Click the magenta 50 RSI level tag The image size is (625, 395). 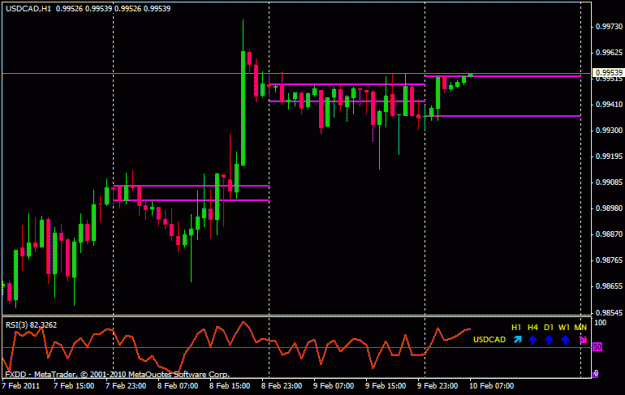click(x=597, y=347)
